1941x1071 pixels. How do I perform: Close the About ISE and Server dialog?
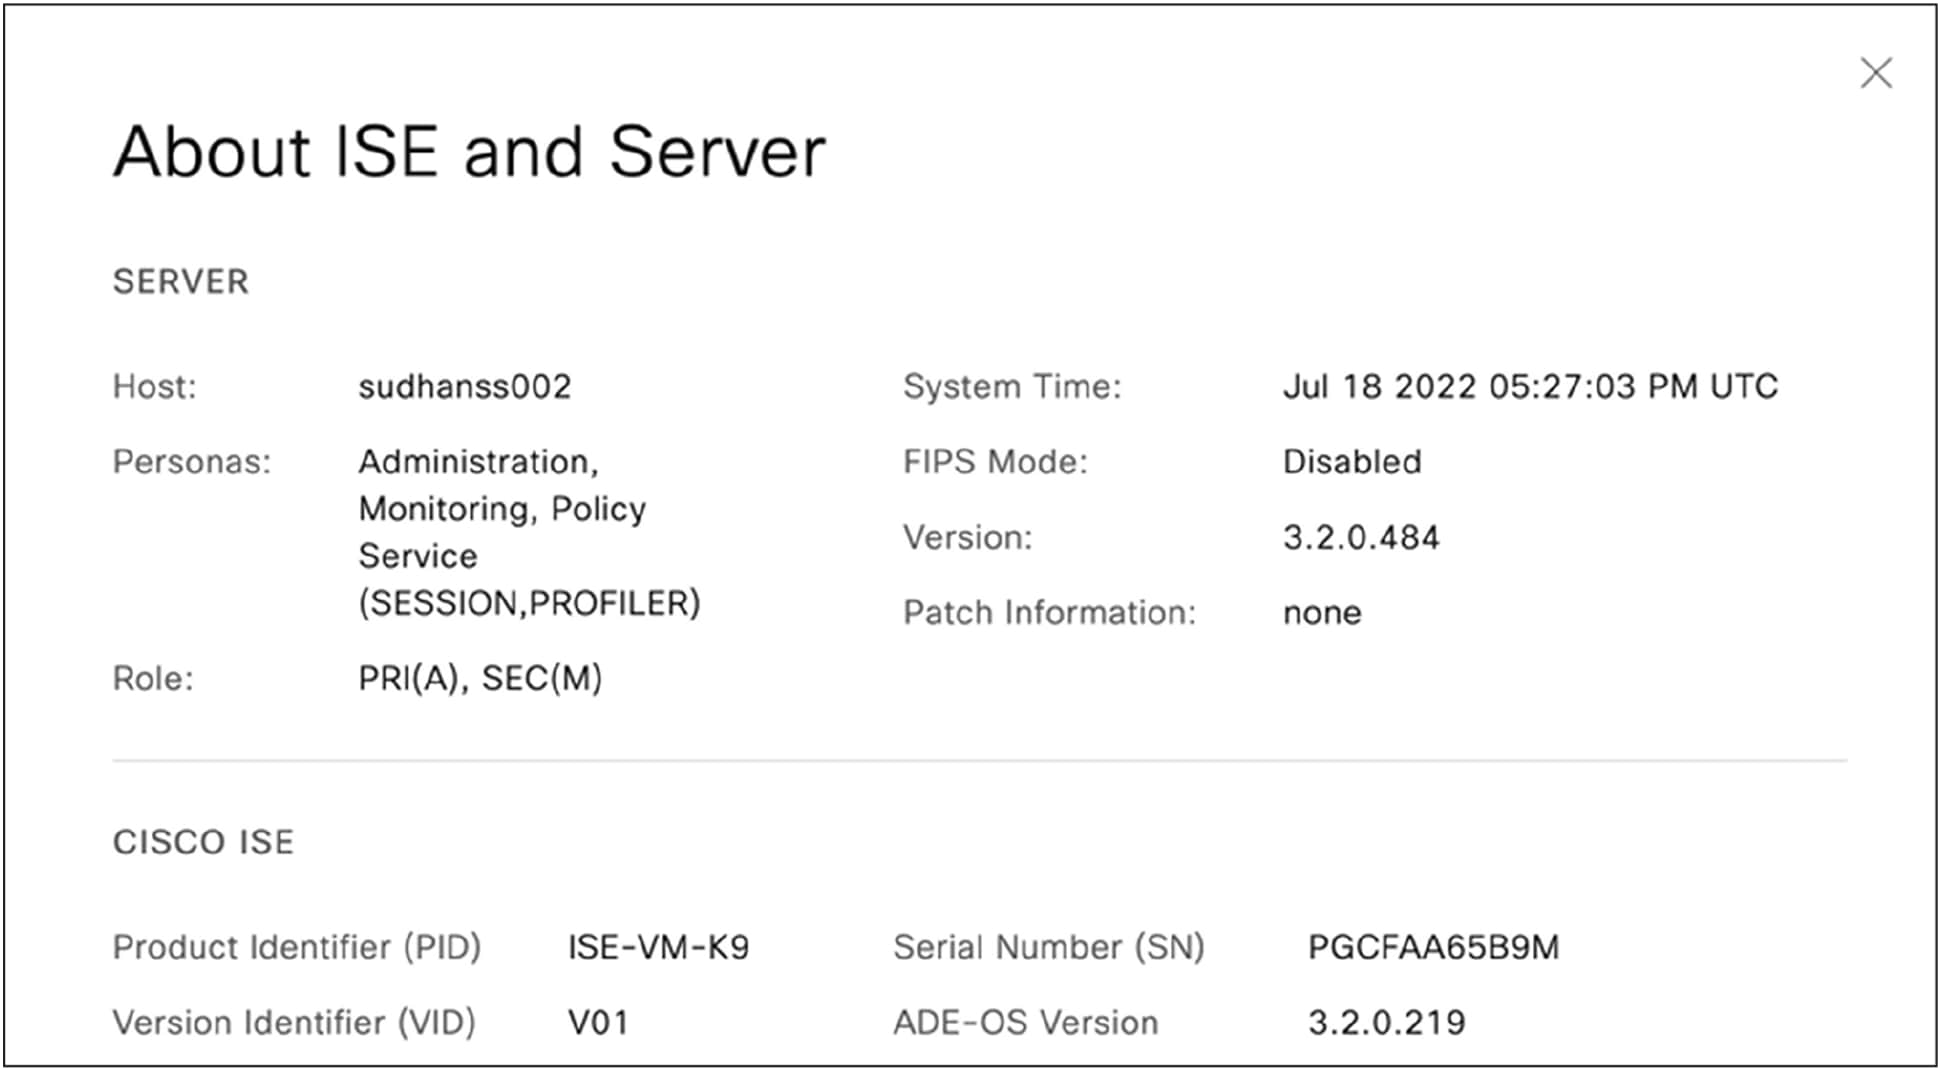tap(1875, 73)
